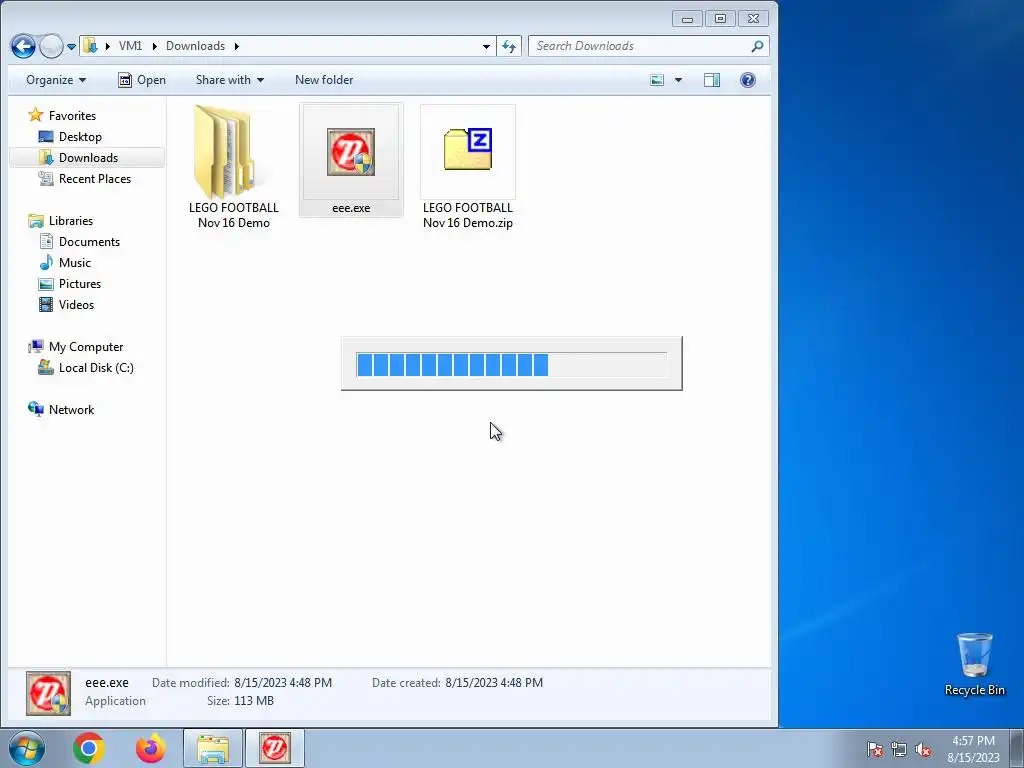Open Help via the question mark icon
This screenshot has width=1024, height=768.
pos(748,80)
